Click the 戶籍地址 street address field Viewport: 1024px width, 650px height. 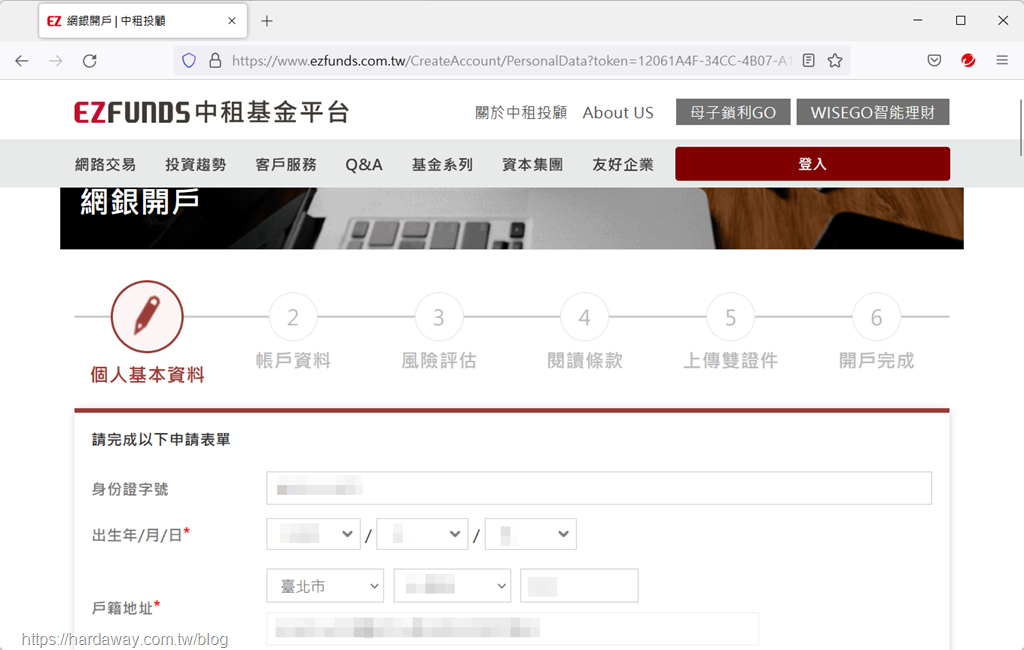point(513,628)
